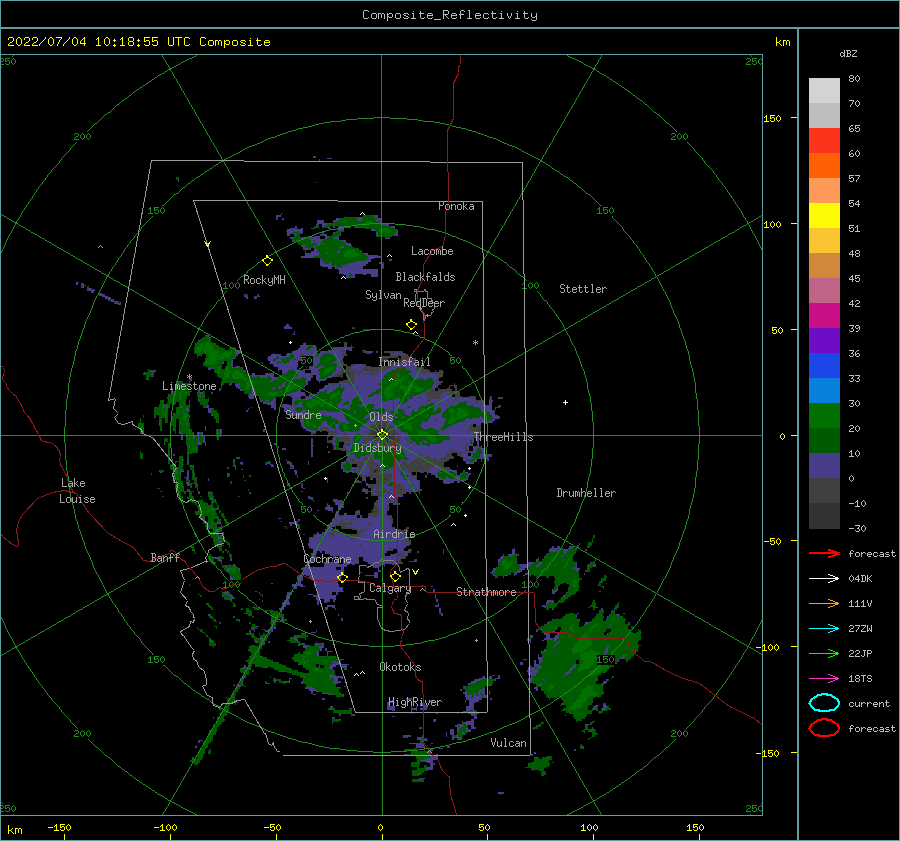Click the white asterisk east of Innisfail

coord(475,343)
